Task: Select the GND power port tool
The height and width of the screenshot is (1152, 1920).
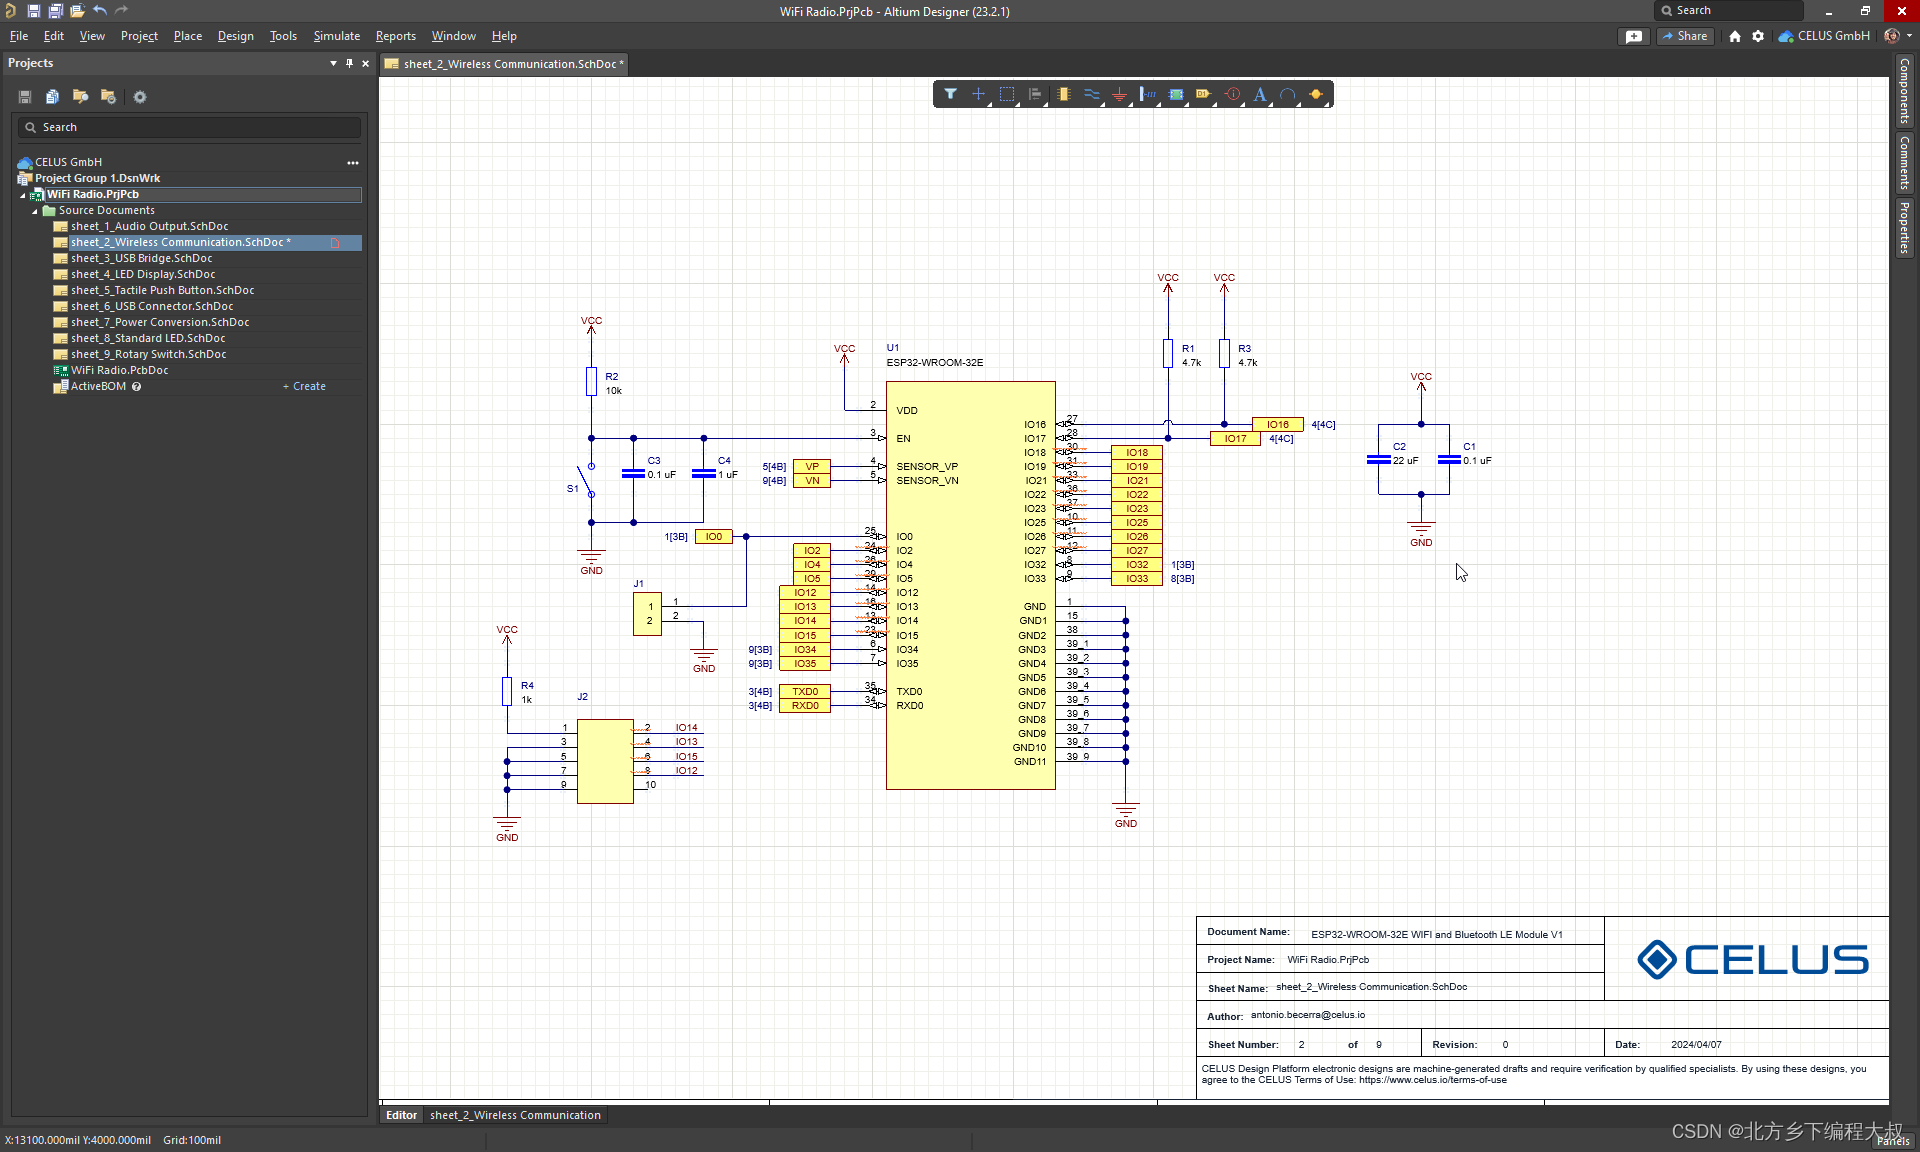Action: [1119, 95]
